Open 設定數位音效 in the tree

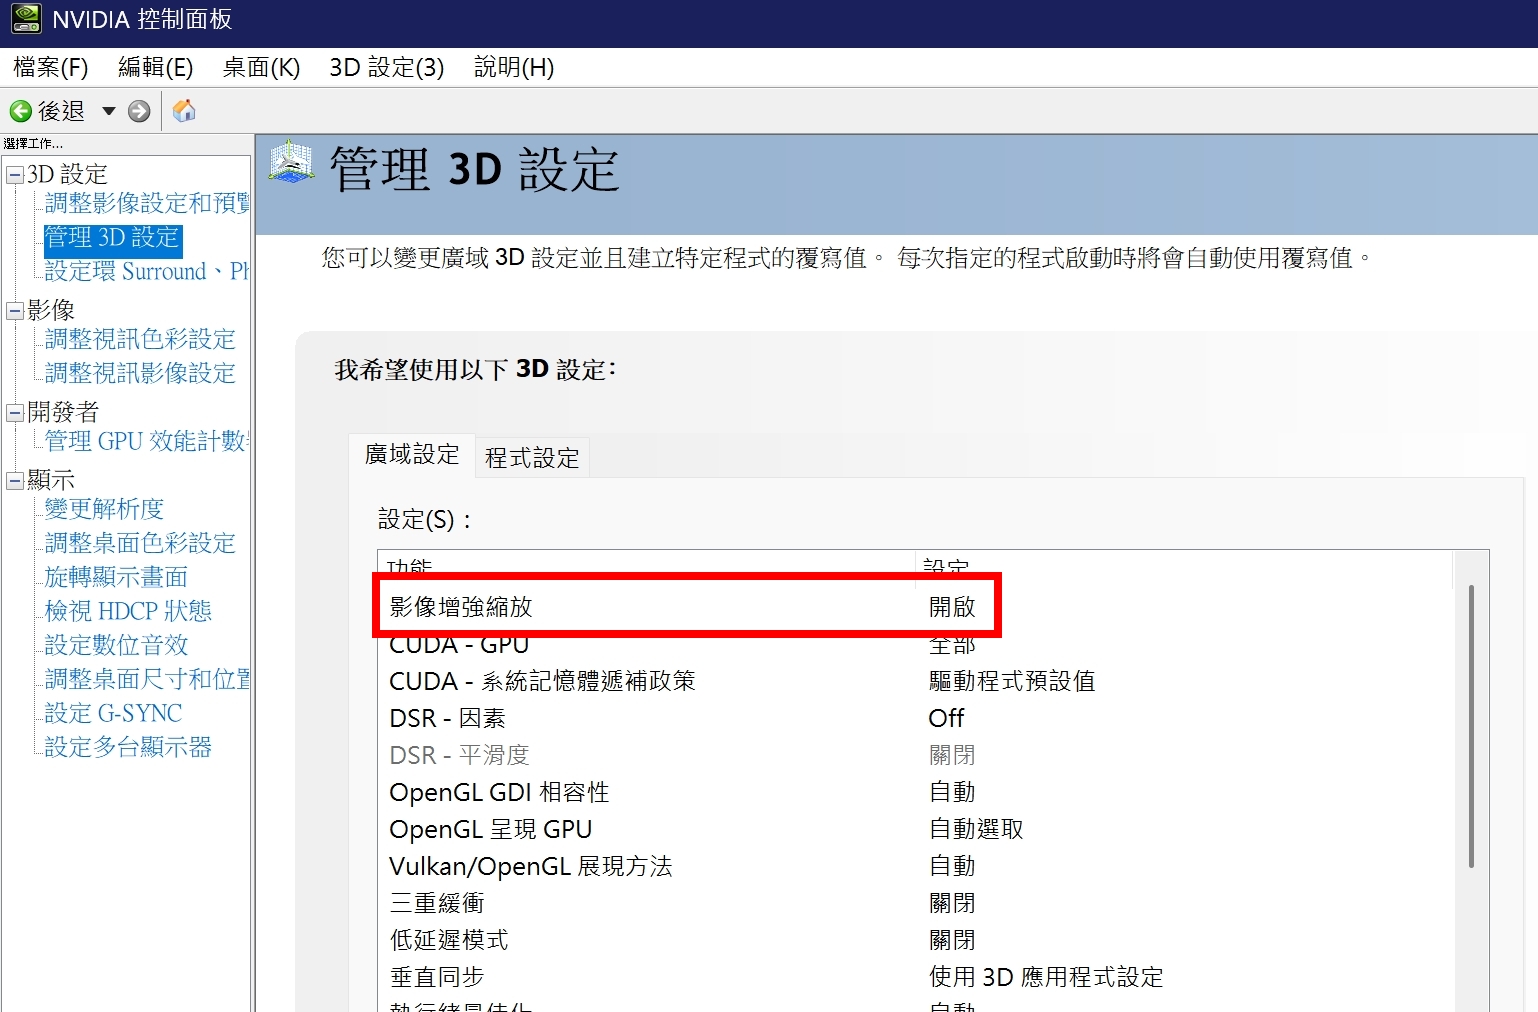(x=116, y=645)
